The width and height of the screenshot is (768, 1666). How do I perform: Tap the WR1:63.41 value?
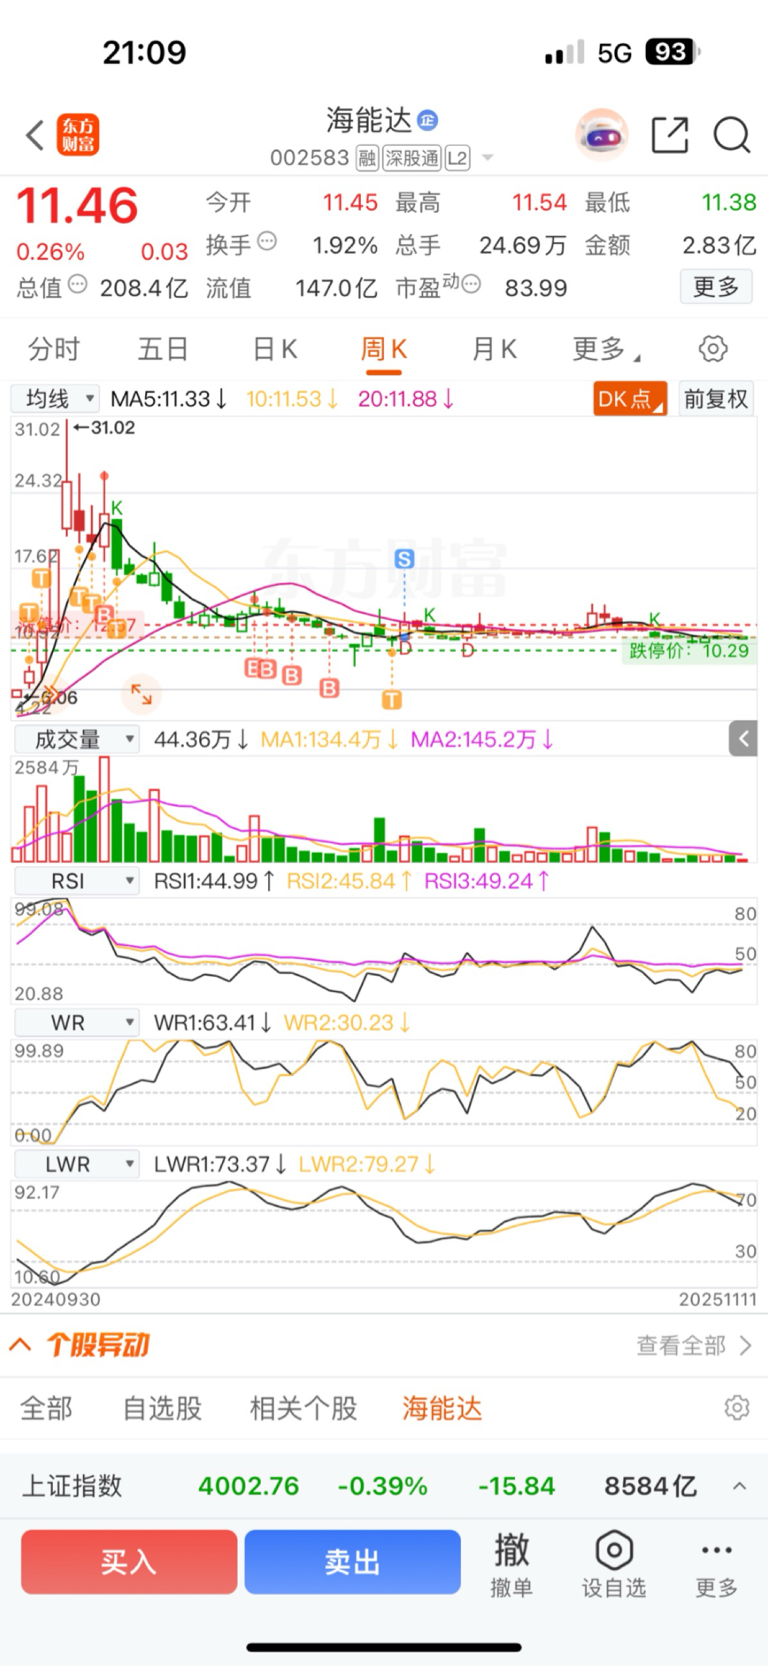pyautogui.click(x=212, y=1023)
